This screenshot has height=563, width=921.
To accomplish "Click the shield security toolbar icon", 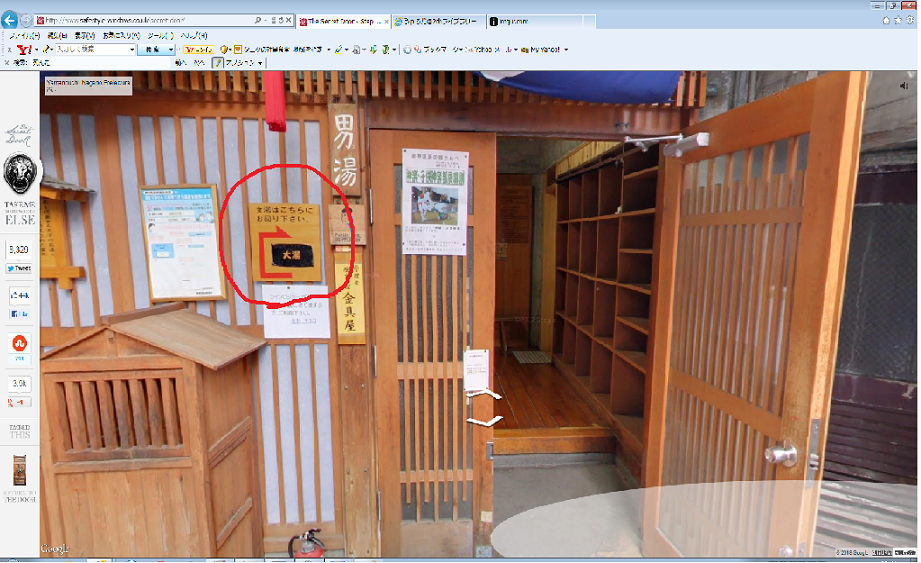I will (224, 50).
